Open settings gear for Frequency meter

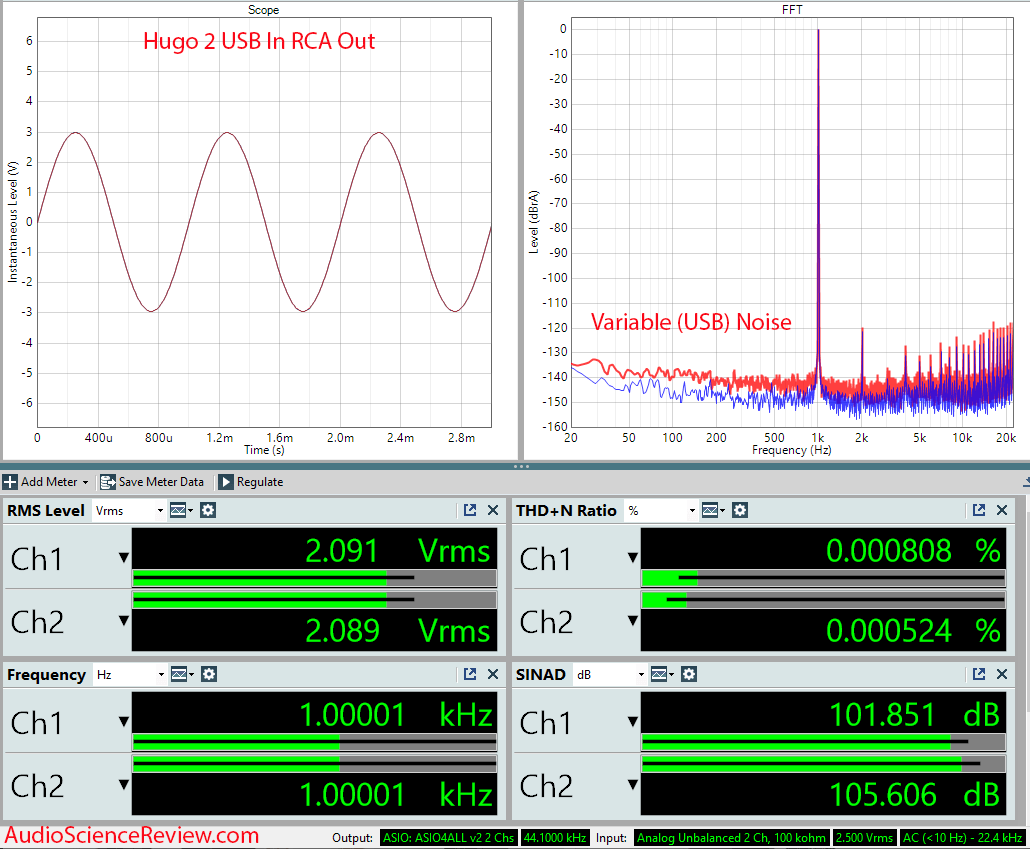point(208,674)
